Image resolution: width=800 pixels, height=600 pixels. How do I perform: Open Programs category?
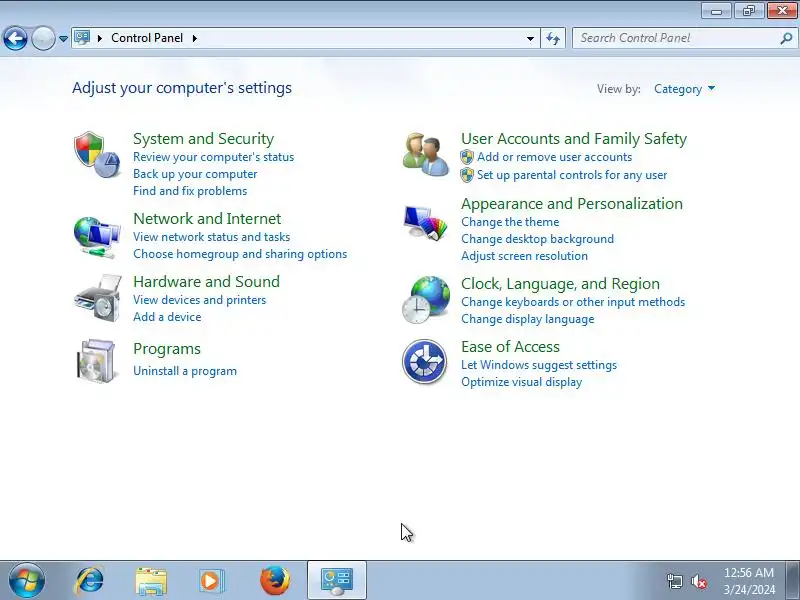pyautogui.click(x=167, y=349)
